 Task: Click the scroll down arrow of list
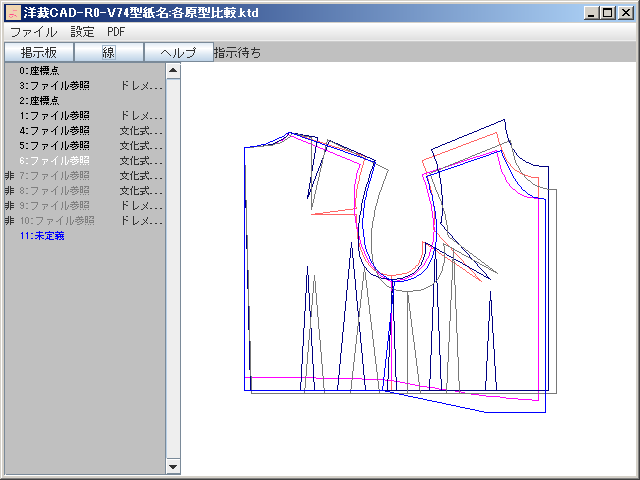[173, 467]
